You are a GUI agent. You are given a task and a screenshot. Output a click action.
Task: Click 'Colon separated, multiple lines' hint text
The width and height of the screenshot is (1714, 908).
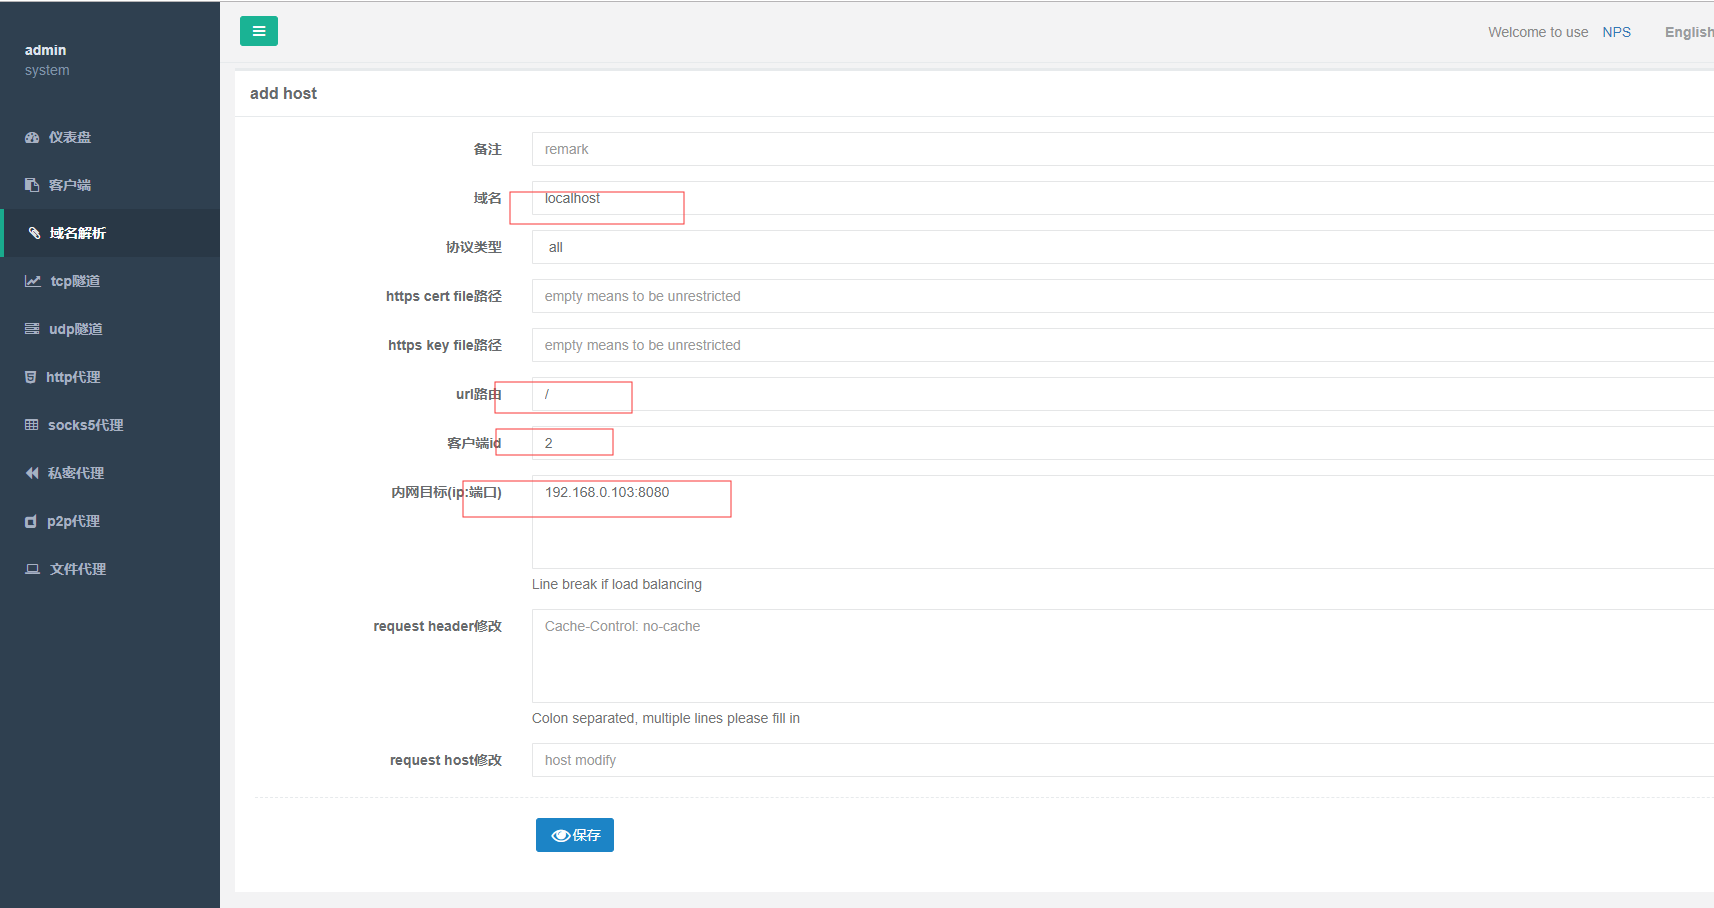coord(666,718)
